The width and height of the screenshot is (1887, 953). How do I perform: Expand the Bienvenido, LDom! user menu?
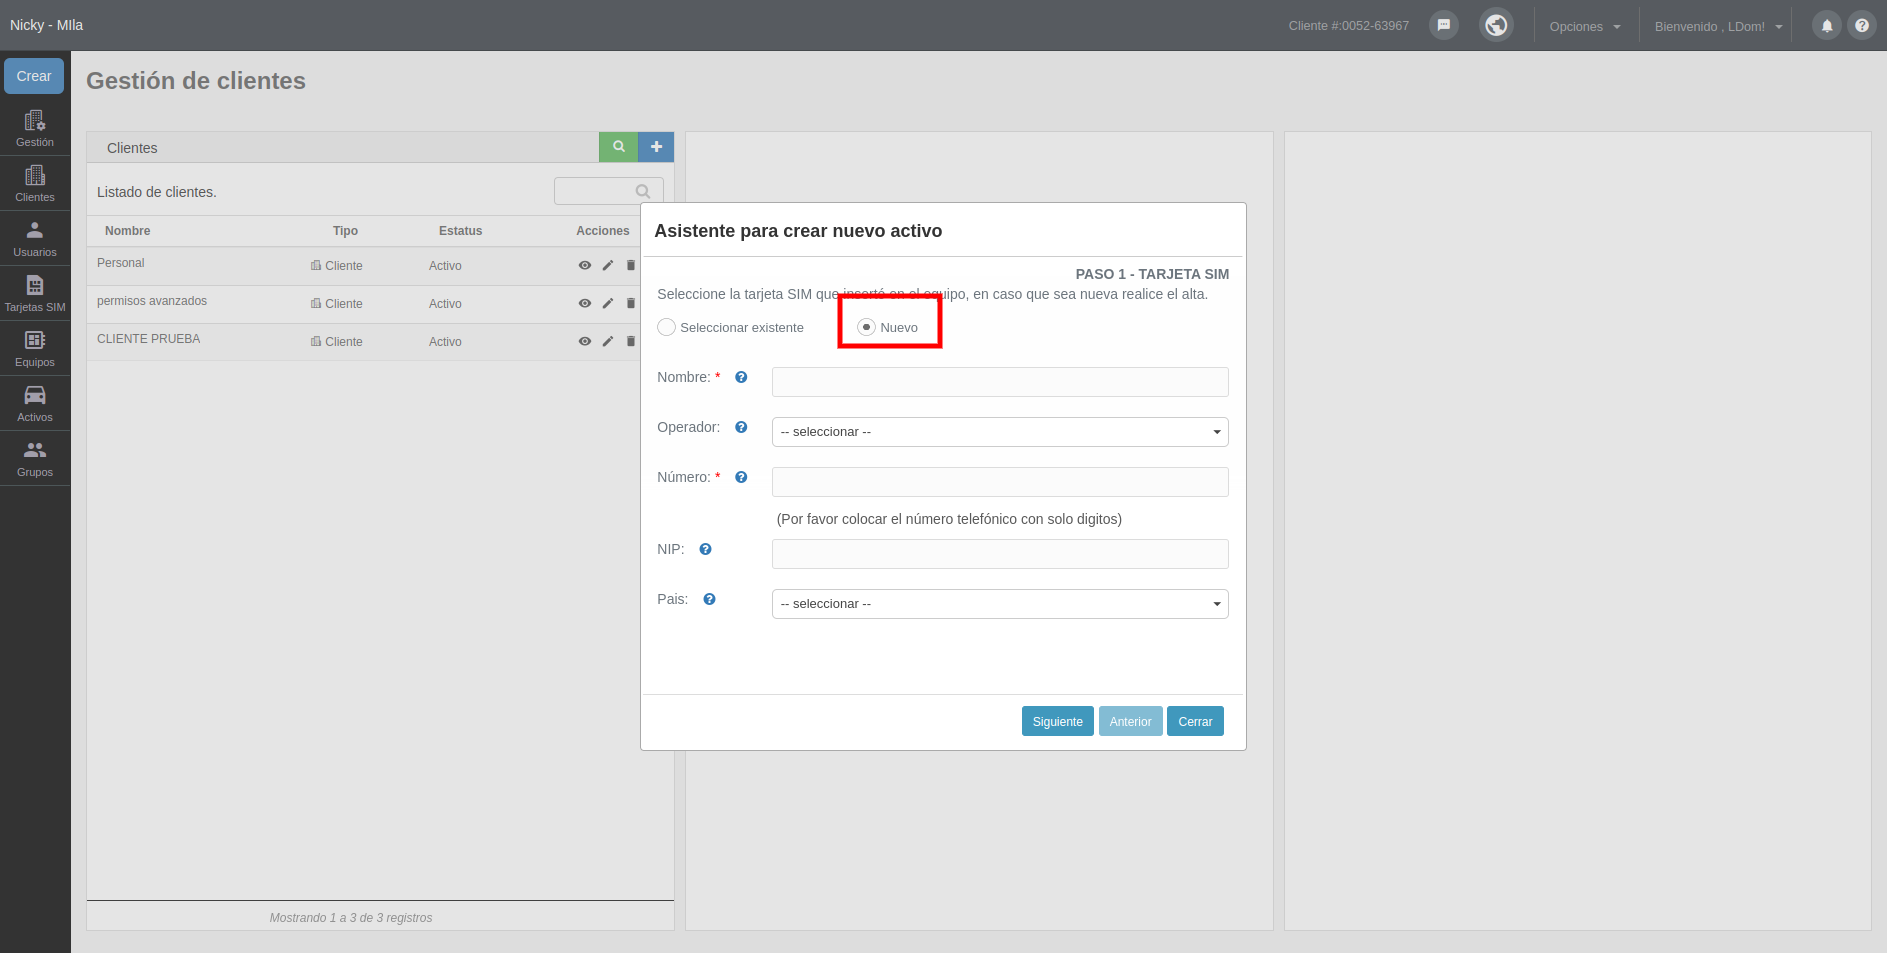tap(1718, 26)
